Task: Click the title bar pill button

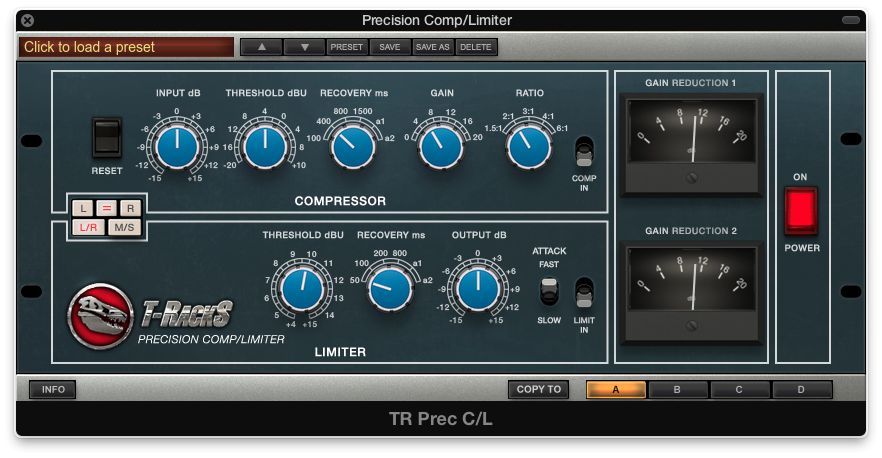Action: point(851,20)
